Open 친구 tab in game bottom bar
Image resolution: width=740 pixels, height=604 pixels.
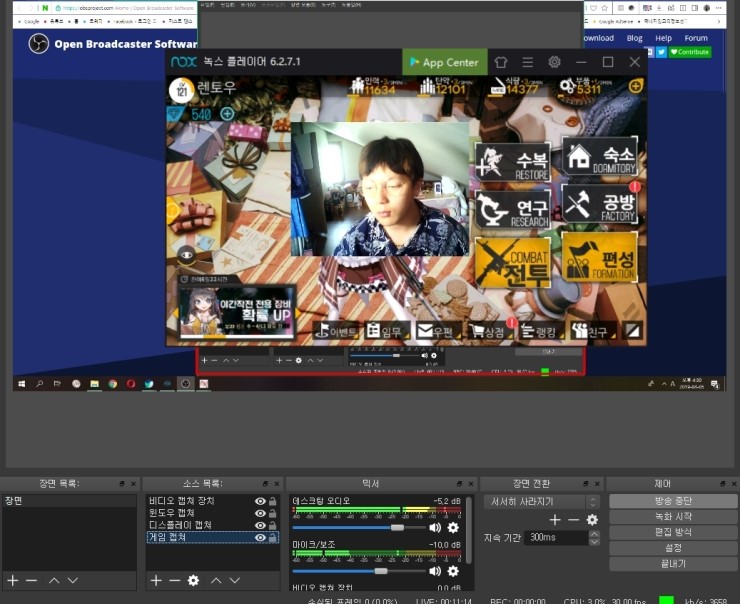click(593, 331)
